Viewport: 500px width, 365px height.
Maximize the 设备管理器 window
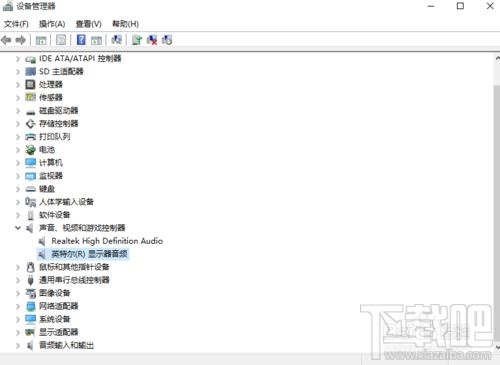[x=460, y=6]
